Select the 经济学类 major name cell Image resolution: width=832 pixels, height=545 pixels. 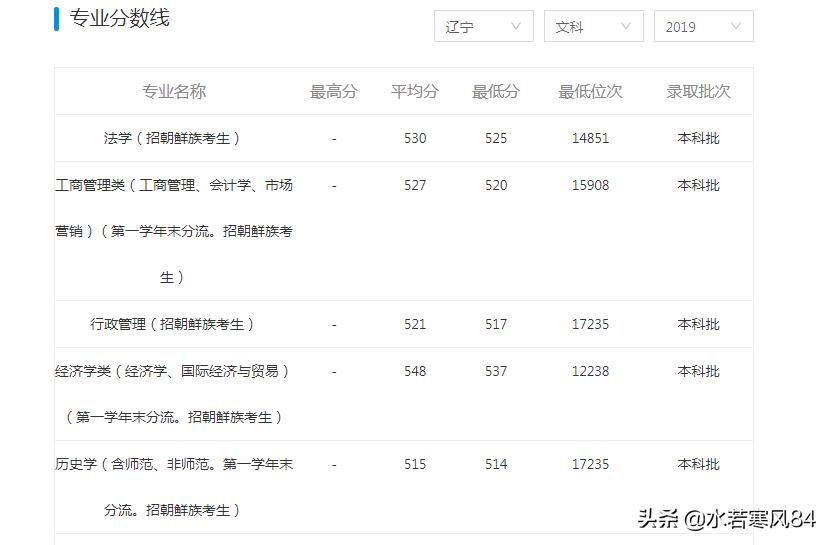174,394
